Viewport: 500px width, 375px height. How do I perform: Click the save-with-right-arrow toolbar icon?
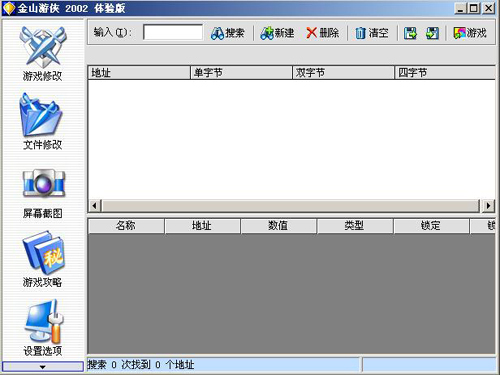click(x=410, y=33)
